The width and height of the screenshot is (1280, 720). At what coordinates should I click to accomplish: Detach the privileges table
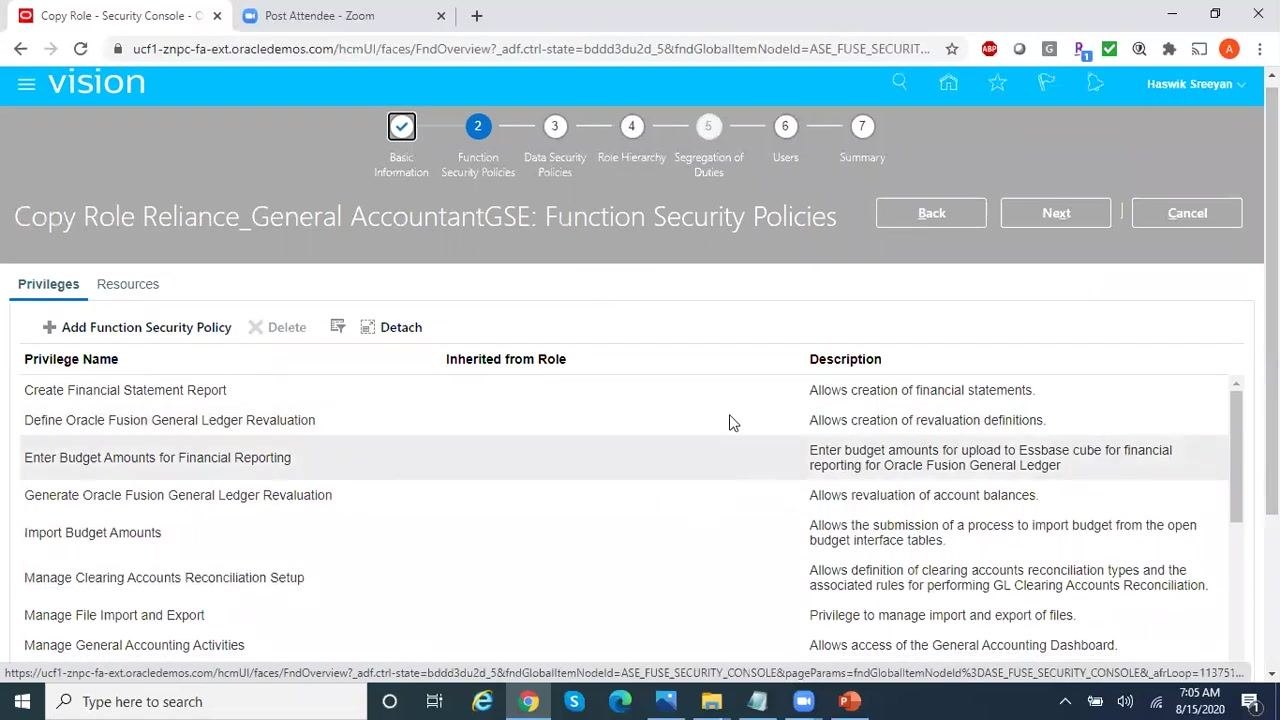click(x=391, y=327)
